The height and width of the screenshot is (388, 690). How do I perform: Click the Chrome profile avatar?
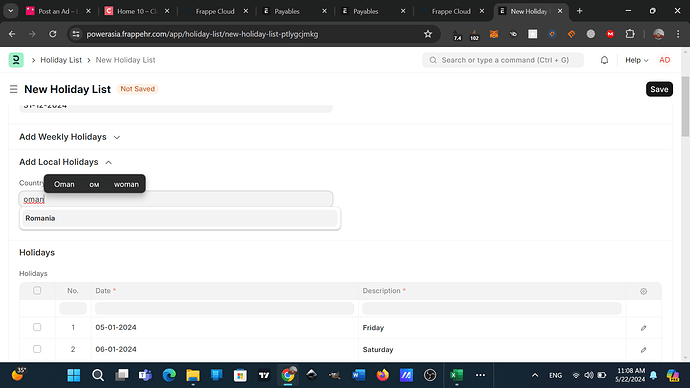point(658,34)
